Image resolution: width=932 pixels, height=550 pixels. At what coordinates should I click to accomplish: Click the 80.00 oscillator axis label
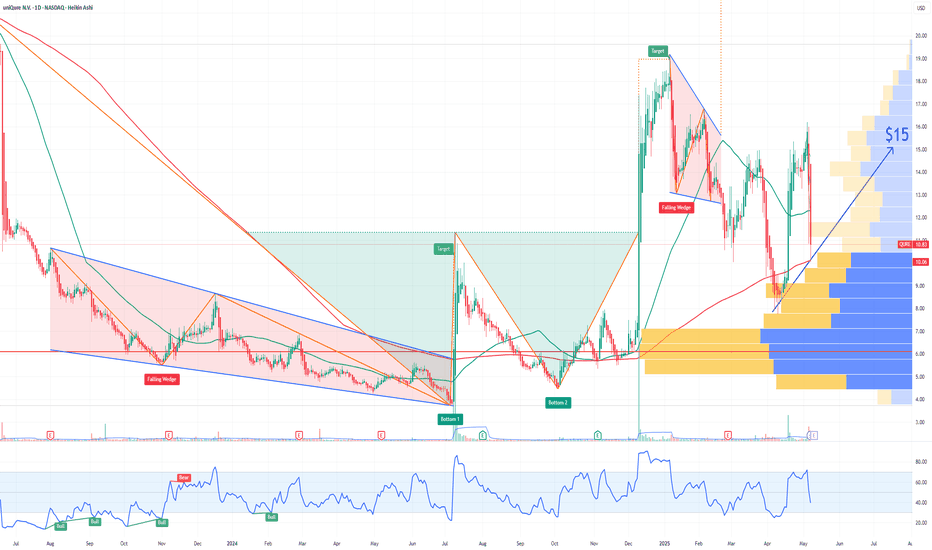[921, 461]
